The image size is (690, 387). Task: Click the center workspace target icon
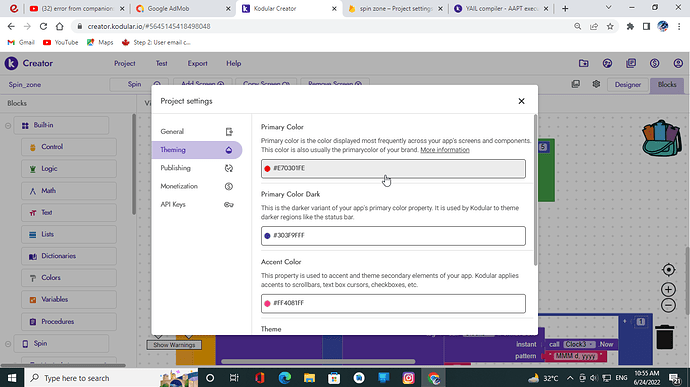pos(668,269)
